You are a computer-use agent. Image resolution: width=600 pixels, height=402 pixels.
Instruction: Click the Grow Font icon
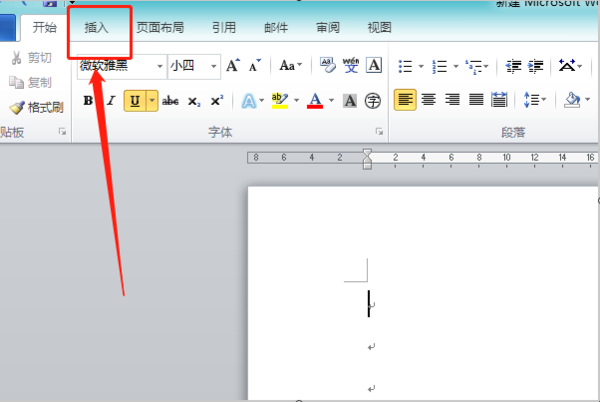click(233, 65)
